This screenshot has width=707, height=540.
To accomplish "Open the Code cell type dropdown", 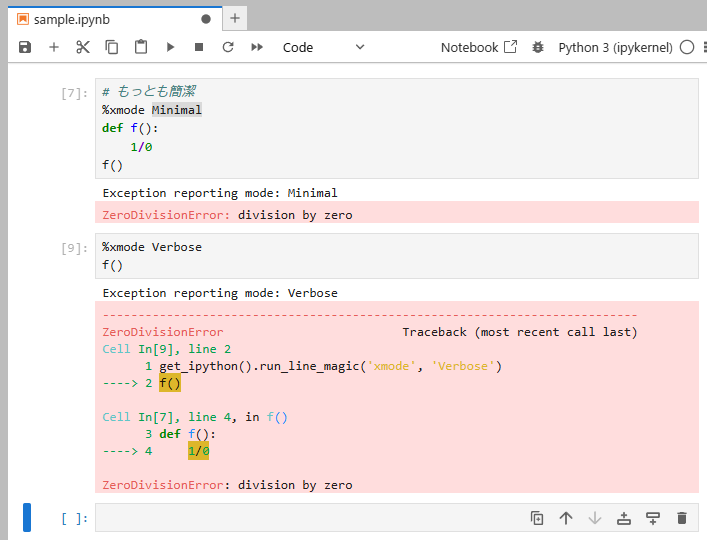I will 323,47.
